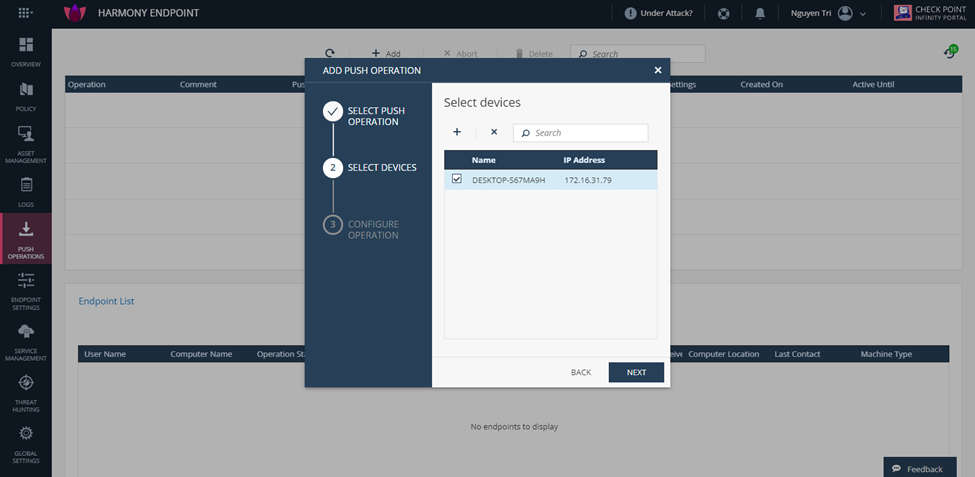Sort endpoint list by Computer Name
This screenshot has height=477, width=975.
point(201,354)
